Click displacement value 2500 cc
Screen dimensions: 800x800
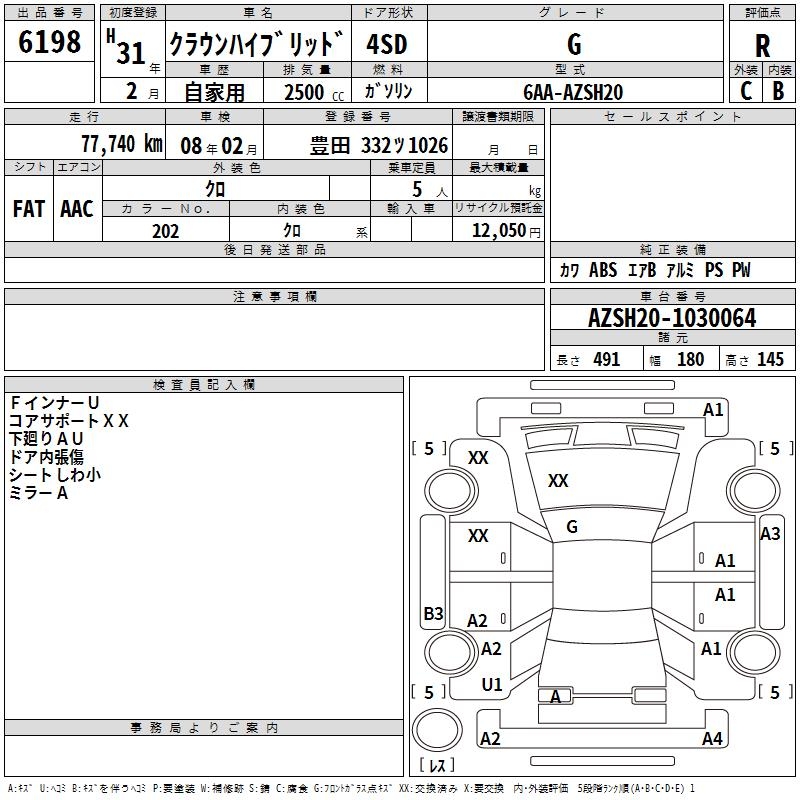click(x=314, y=92)
